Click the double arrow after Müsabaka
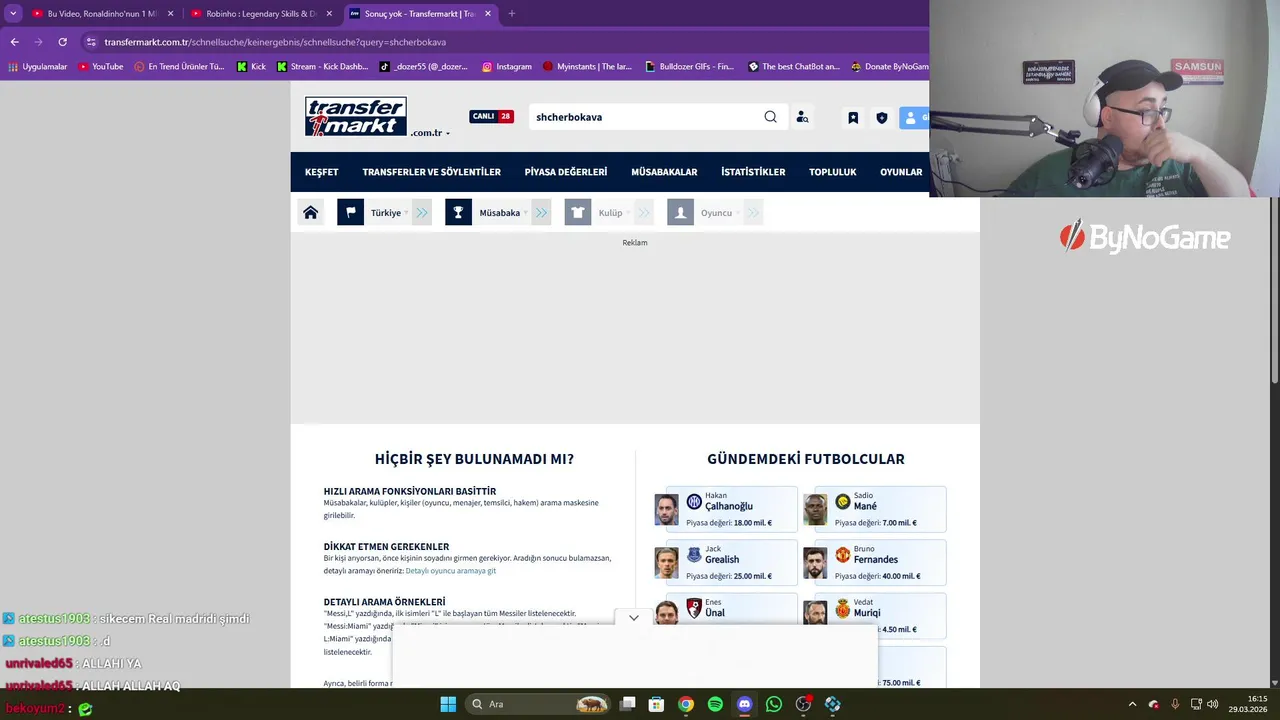Viewport: 1280px width, 720px height. 541,213
